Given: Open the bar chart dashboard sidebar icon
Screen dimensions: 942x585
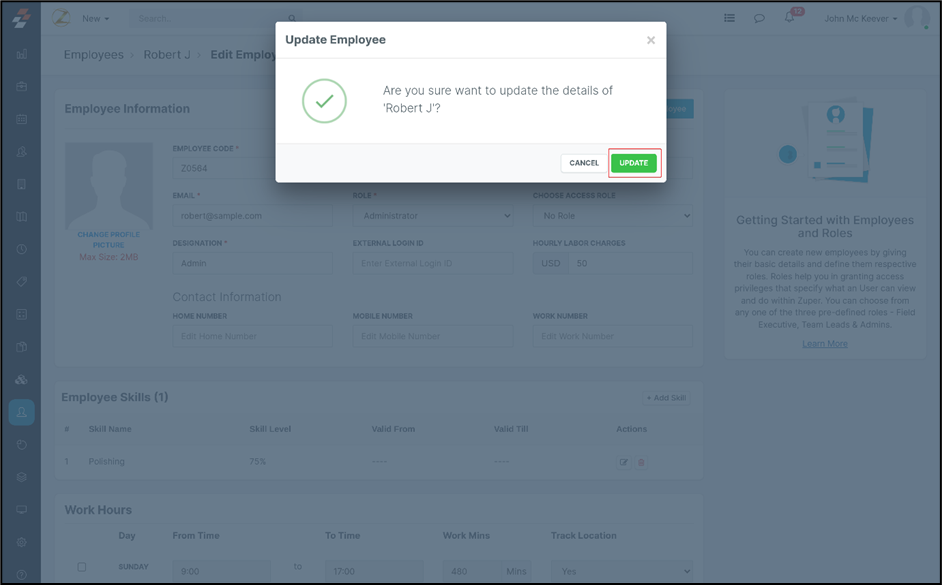Looking at the screenshot, I should pos(22,54).
